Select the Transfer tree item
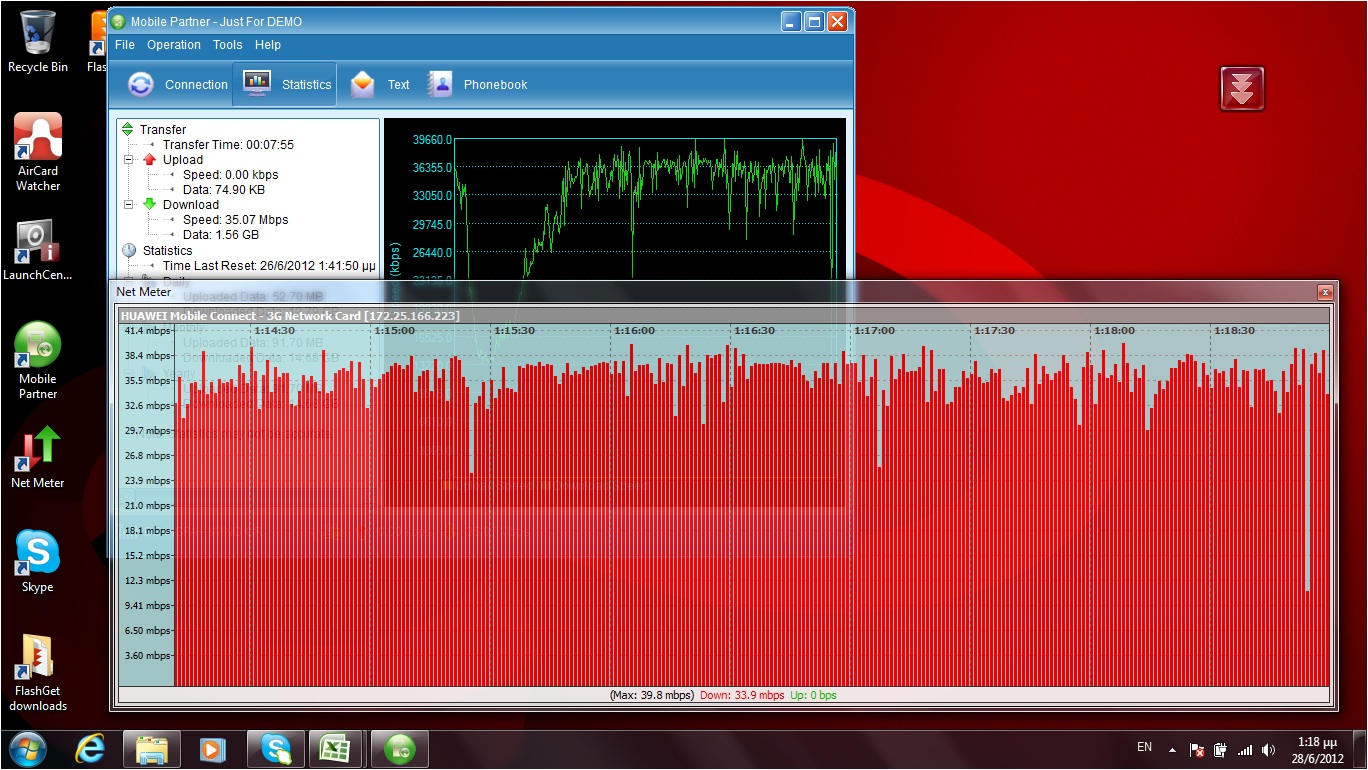This screenshot has width=1368, height=770. click(x=162, y=130)
